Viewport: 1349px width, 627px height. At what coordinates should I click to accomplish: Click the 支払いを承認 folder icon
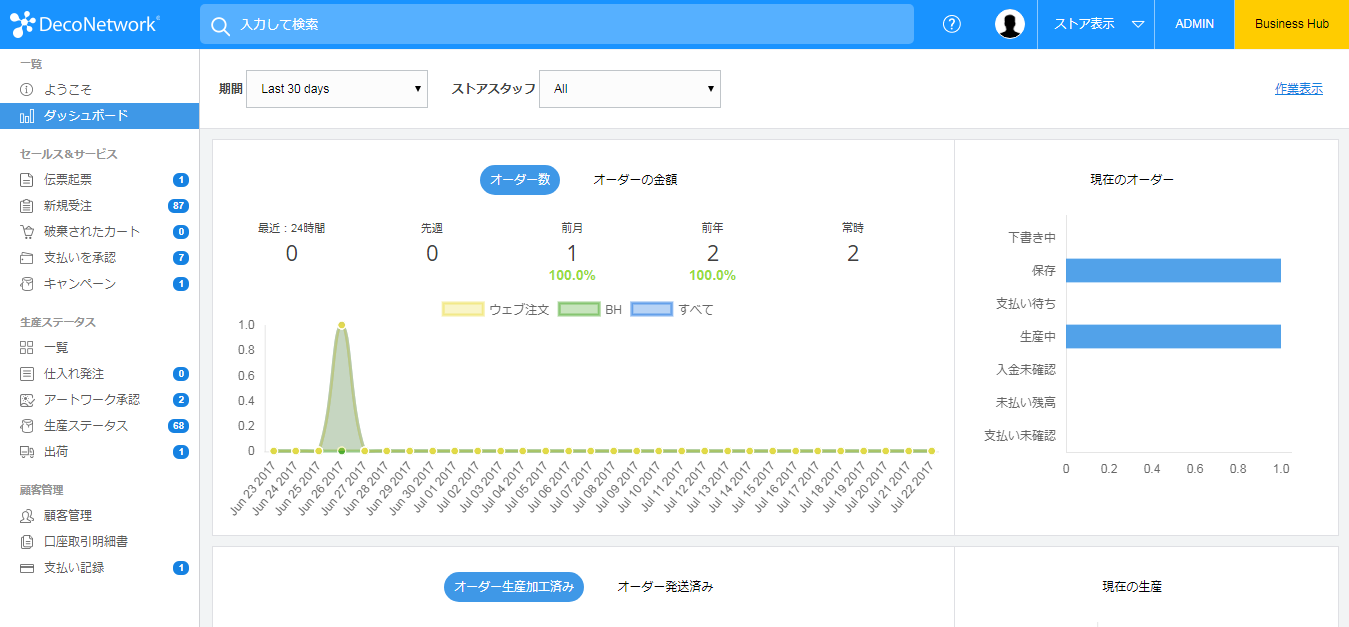coord(27,258)
